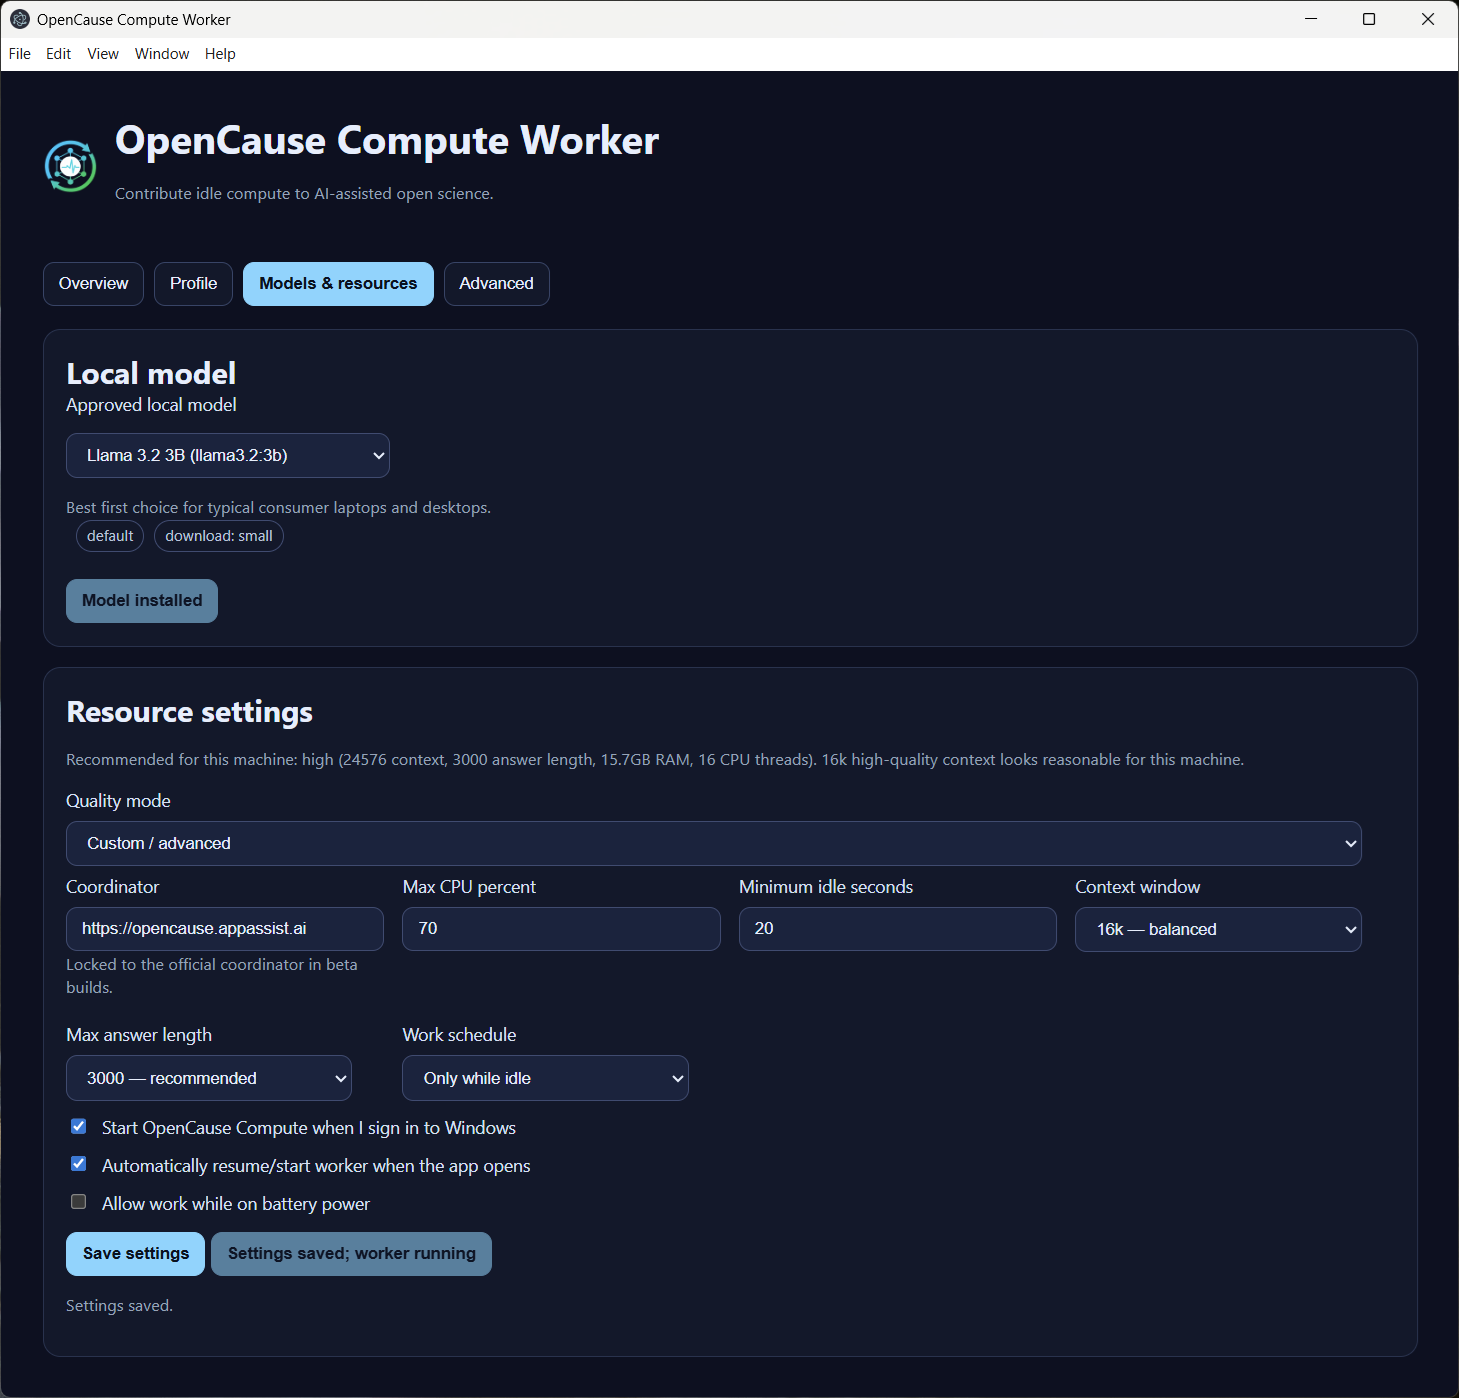Open the Max answer length dropdown
The height and width of the screenshot is (1398, 1459).
tap(209, 1078)
